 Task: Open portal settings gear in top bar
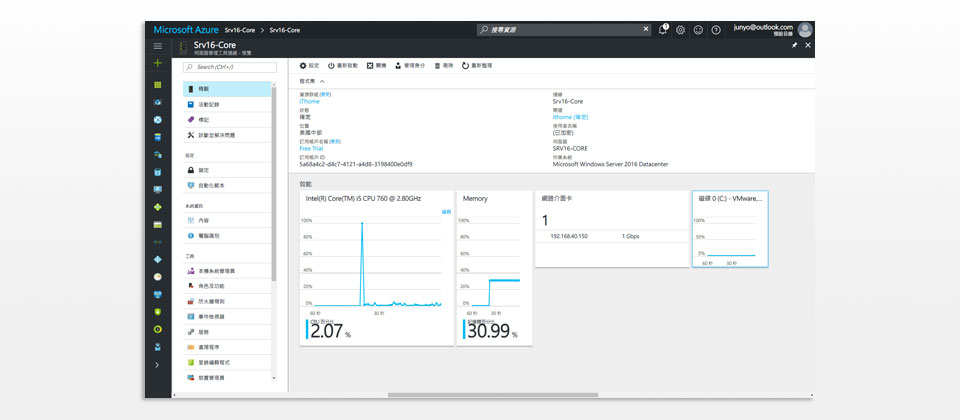tap(680, 30)
